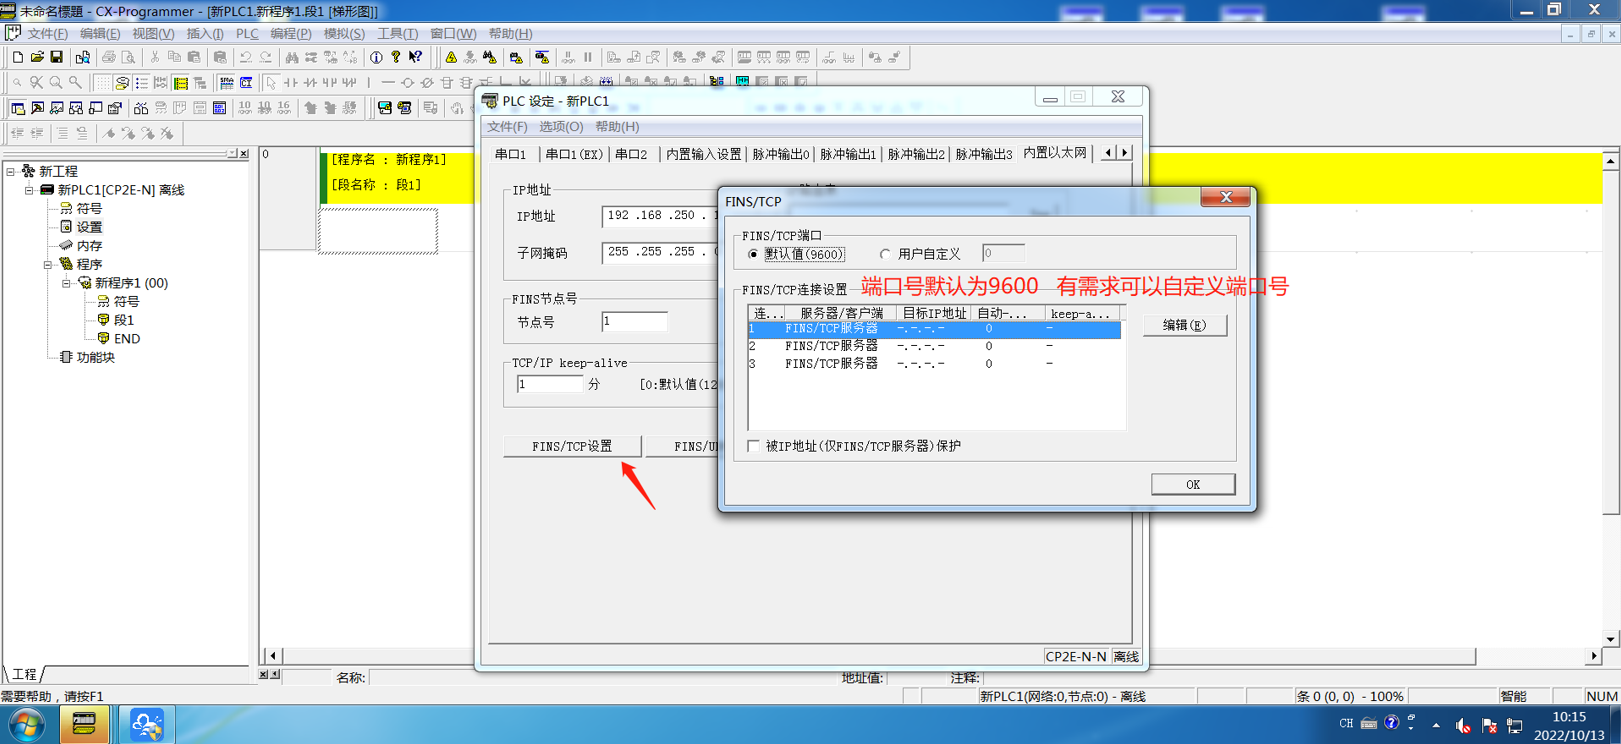This screenshot has height=744, width=1621.
Task: Click the blue chat app taskbar icon
Action: pyautogui.click(x=146, y=724)
